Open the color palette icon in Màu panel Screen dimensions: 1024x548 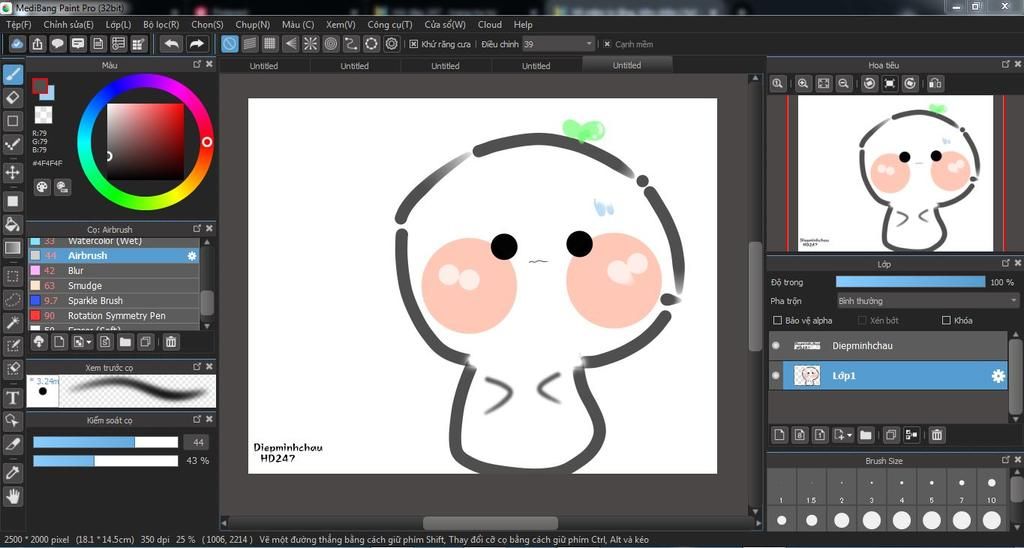42,187
